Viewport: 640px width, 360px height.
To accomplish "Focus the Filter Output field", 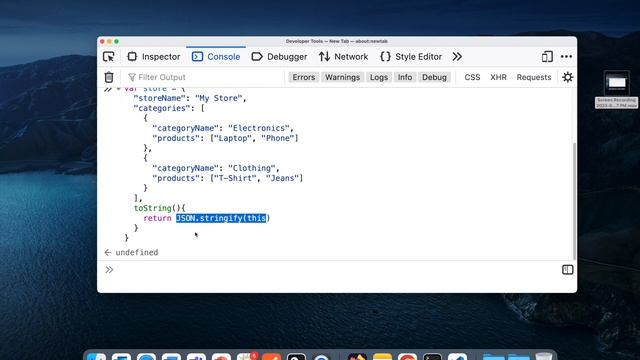I will tap(204, 77).
